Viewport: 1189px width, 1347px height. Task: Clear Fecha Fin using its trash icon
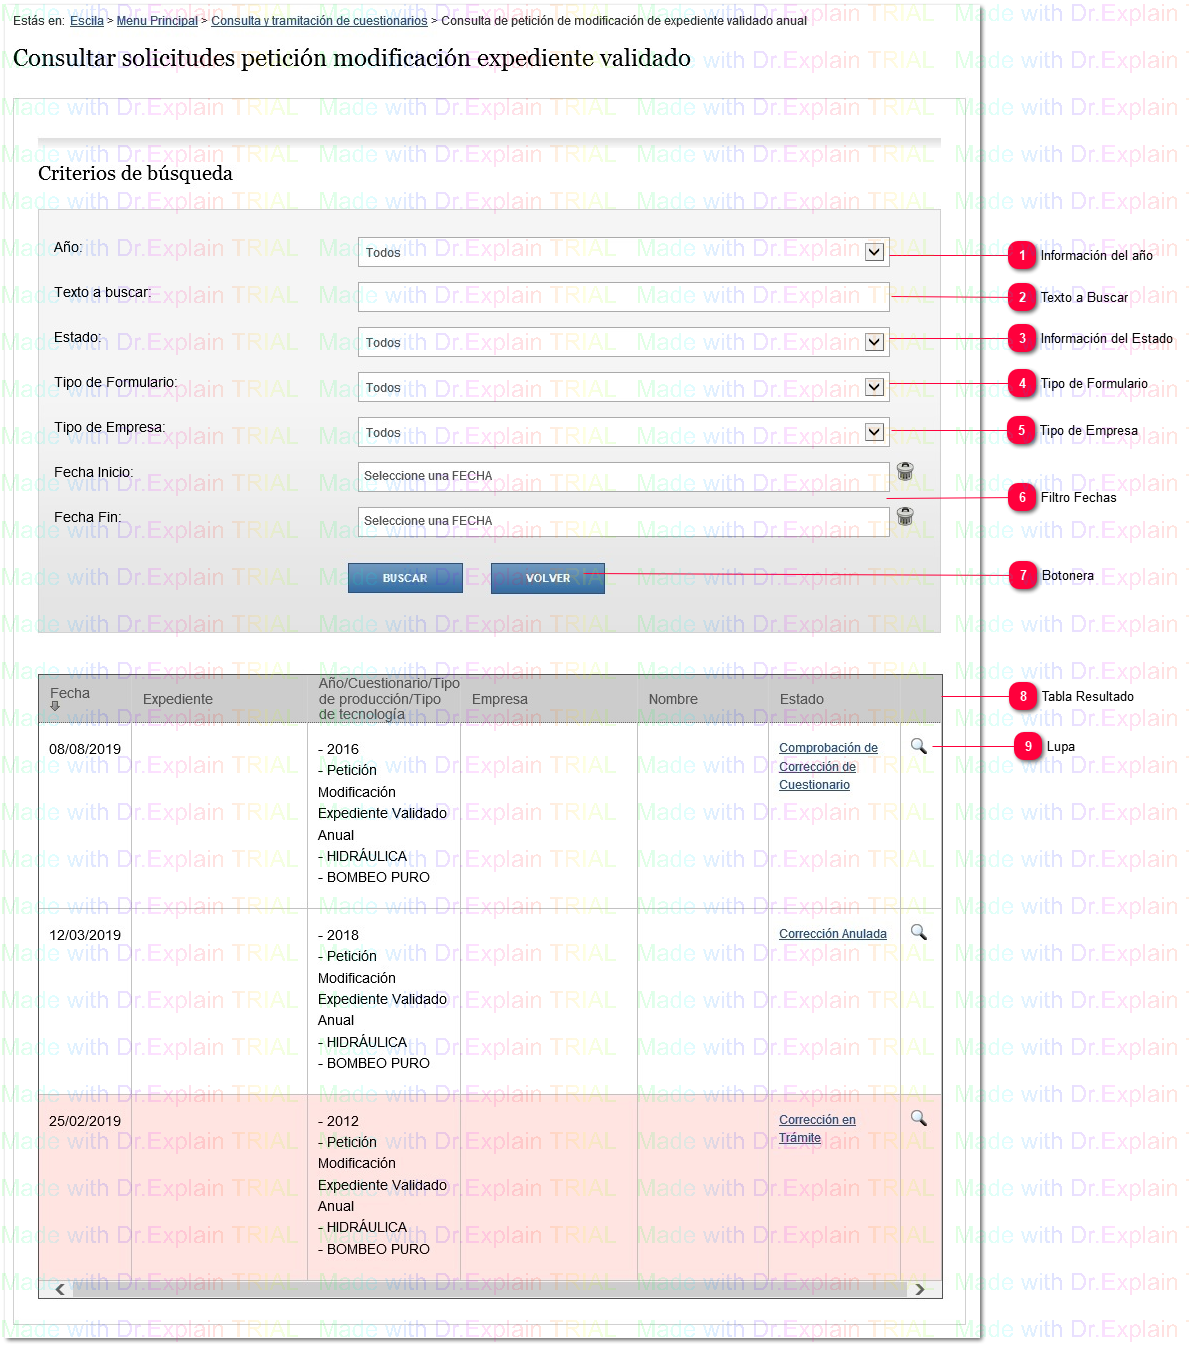[905, 516]
